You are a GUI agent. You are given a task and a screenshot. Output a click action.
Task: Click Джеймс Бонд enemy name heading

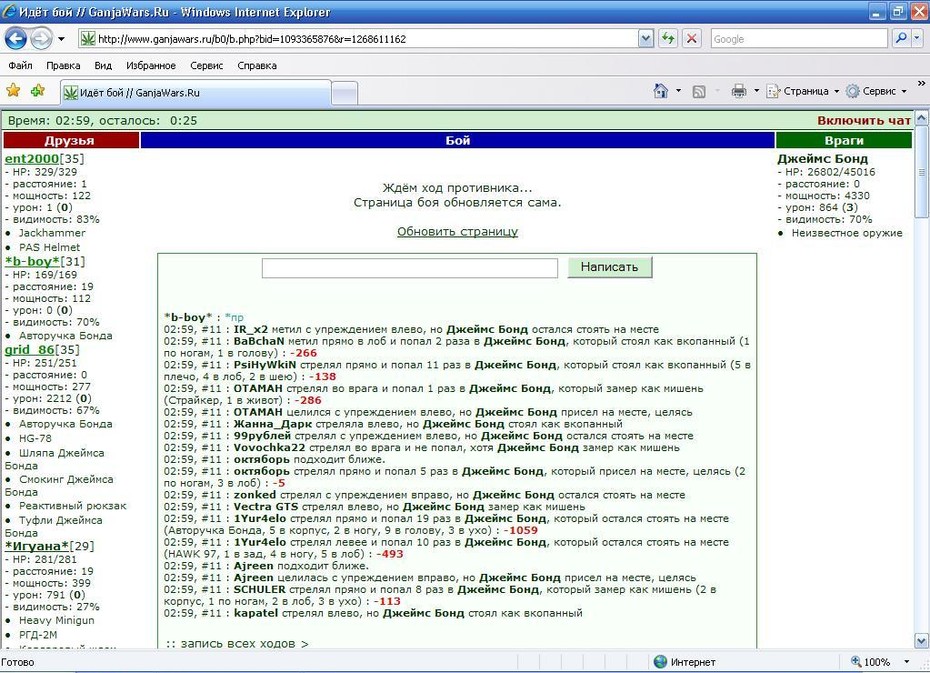point(822,158)
